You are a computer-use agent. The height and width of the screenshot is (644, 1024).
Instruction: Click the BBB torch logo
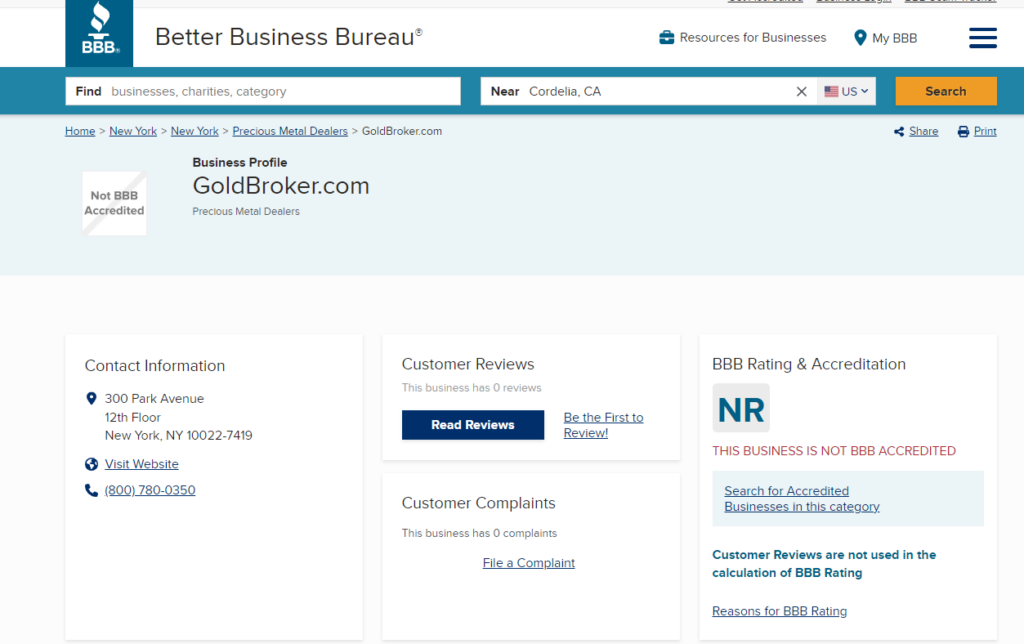pyautogui.click(x=99, y=33)
